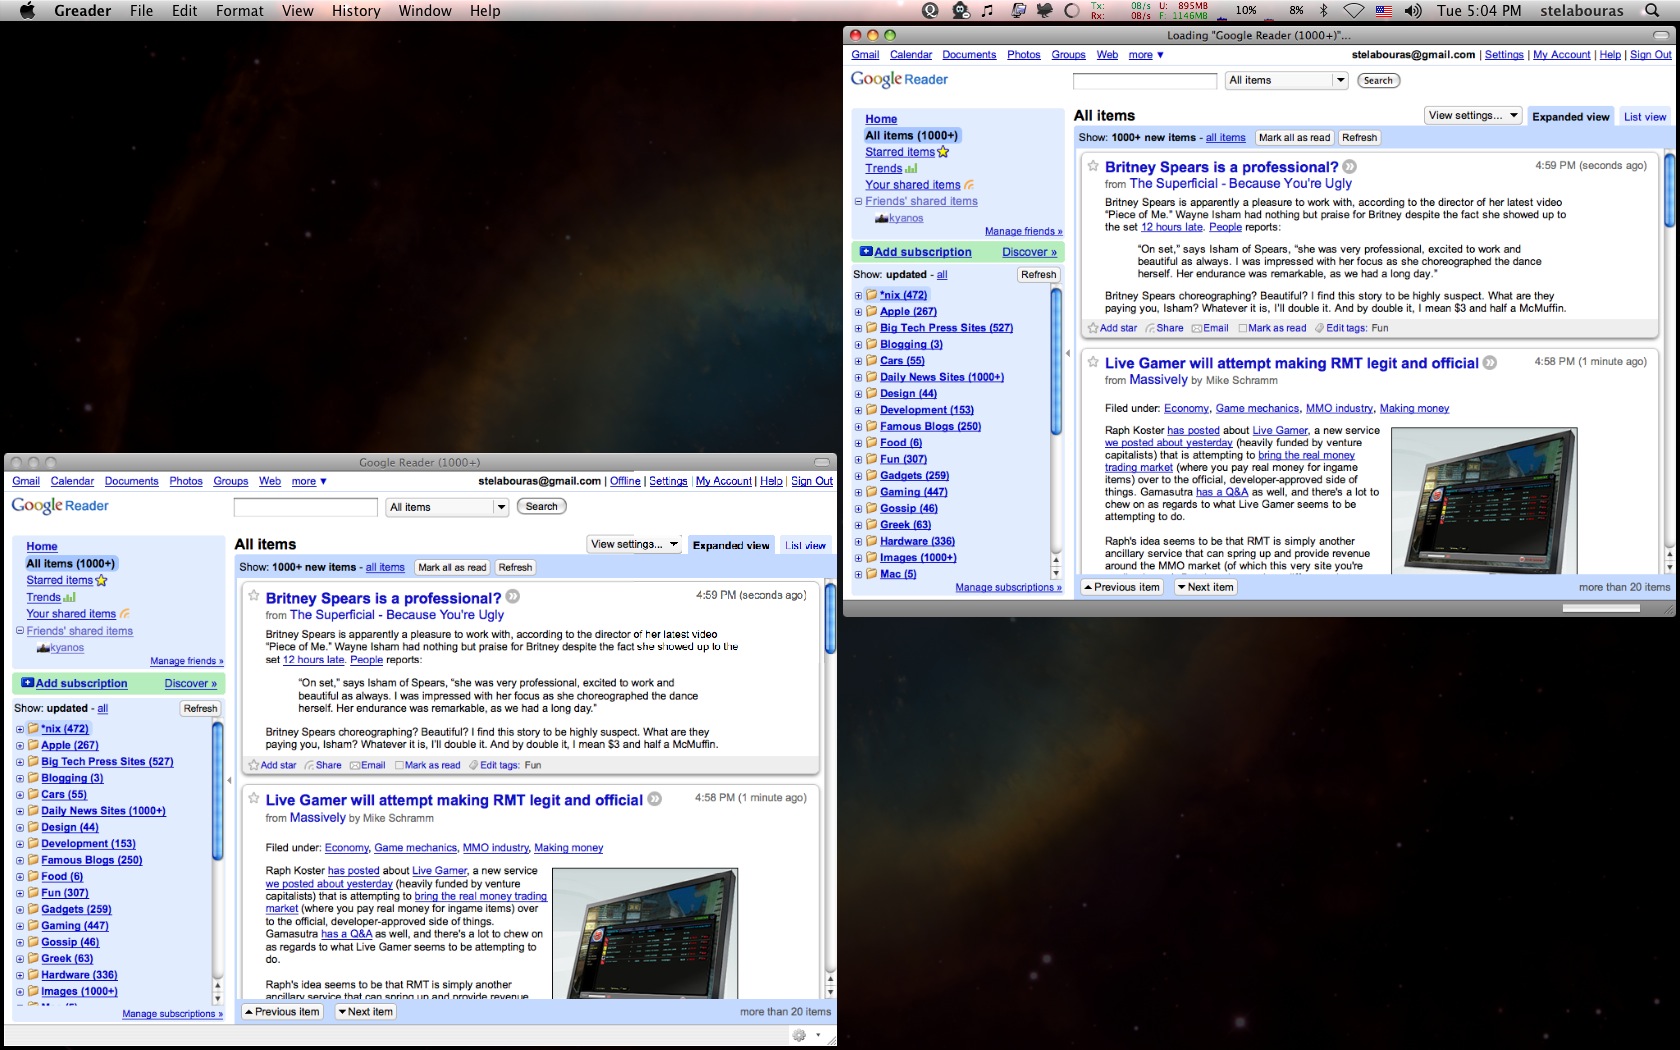Open Spotlight search in menu bar
1680x1050 pixels.
[1651, 10]
